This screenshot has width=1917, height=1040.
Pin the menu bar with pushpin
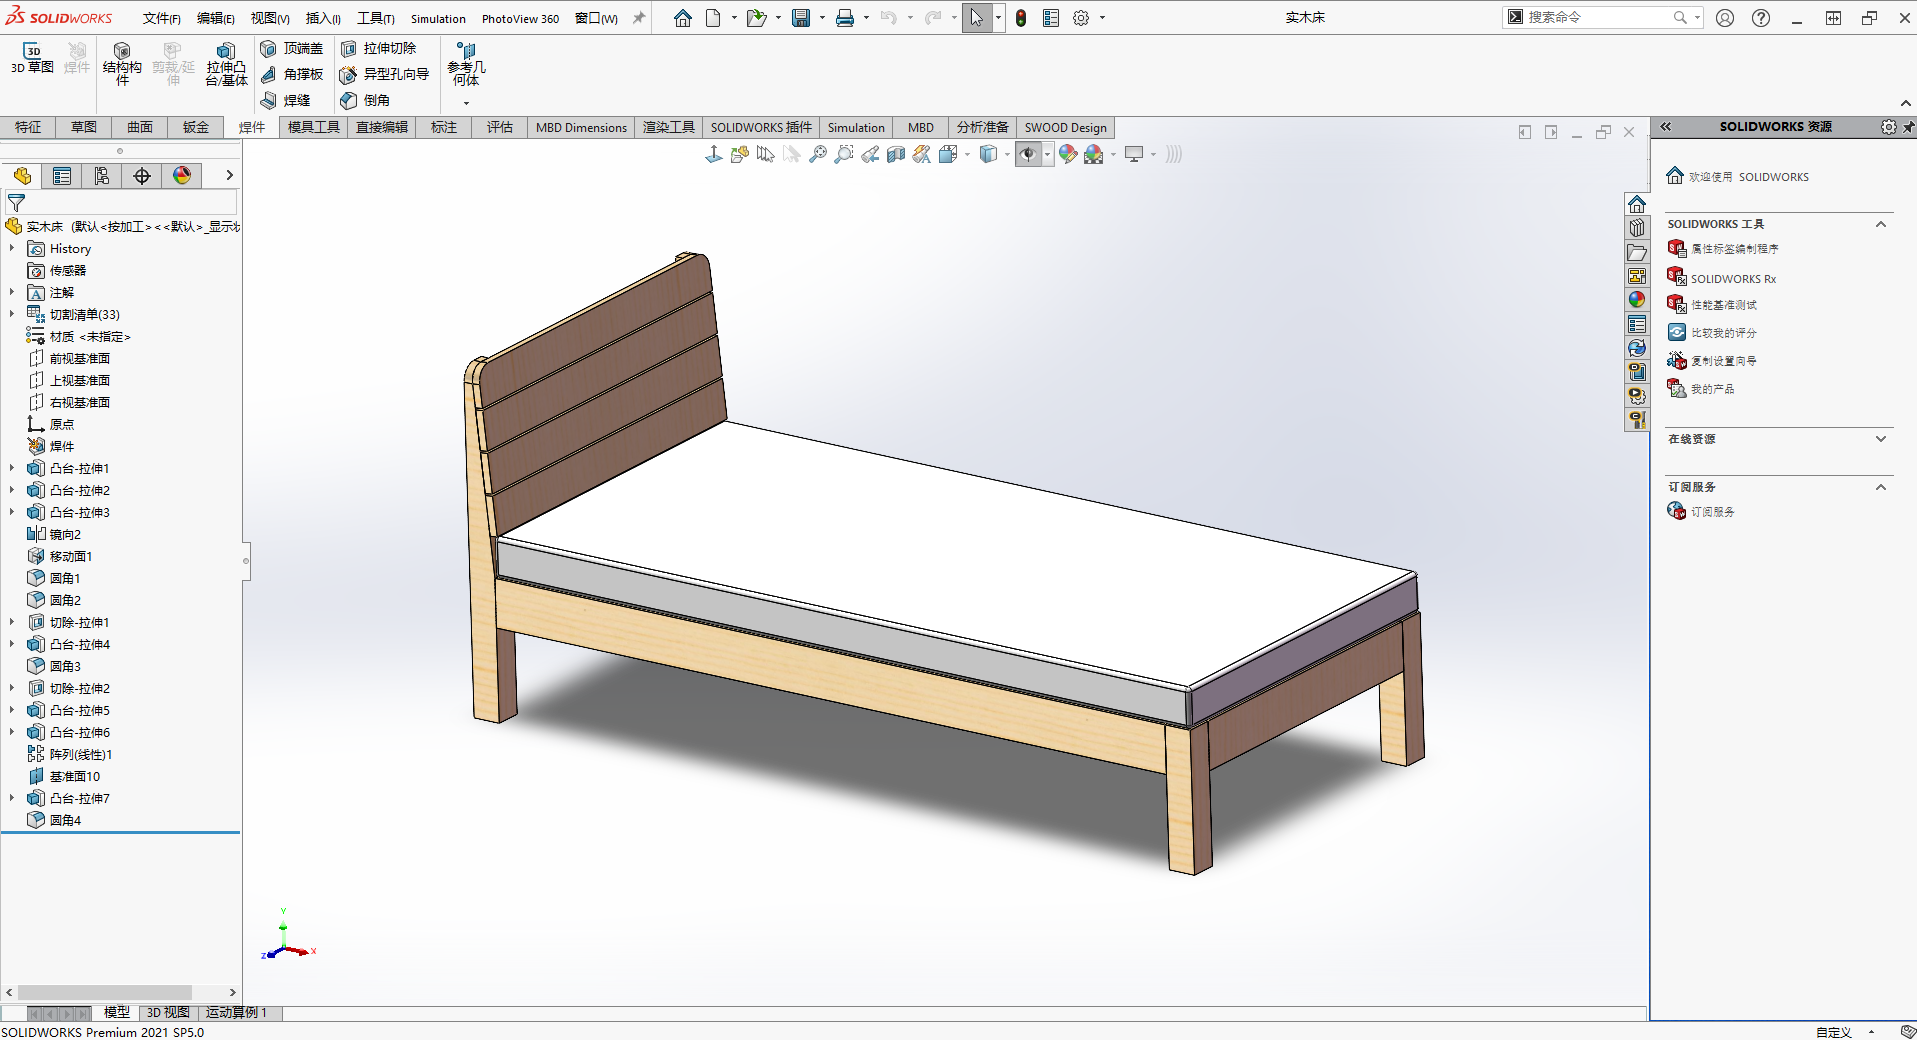(x=639, y=18)
